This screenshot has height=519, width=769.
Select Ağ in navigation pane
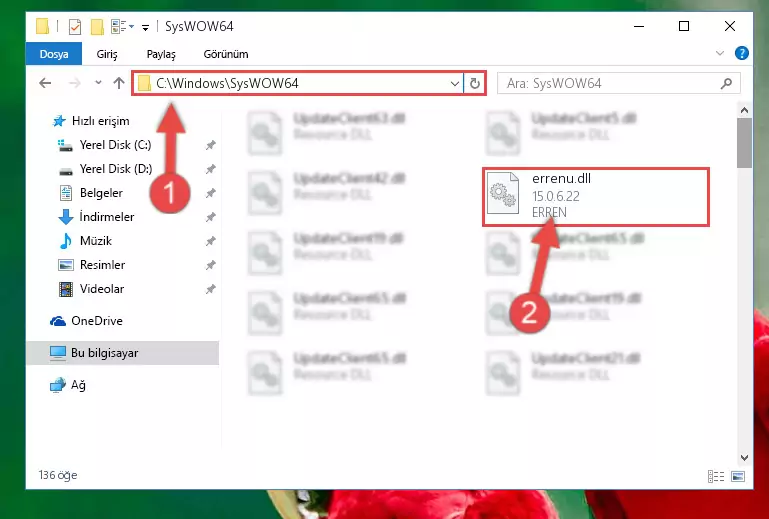pyautogui.click(x=78, y=385)
